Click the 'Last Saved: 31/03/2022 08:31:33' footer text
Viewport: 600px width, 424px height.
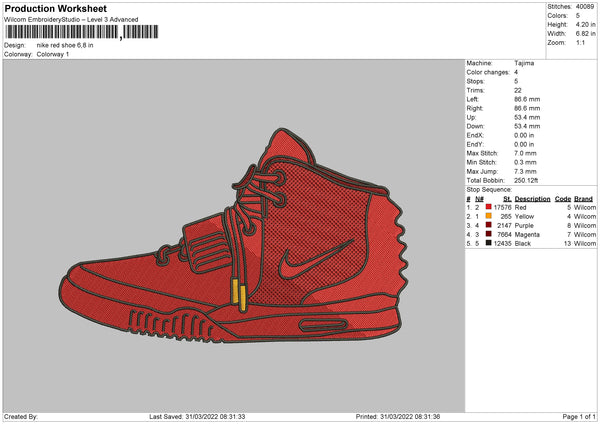tap(197, 417)
